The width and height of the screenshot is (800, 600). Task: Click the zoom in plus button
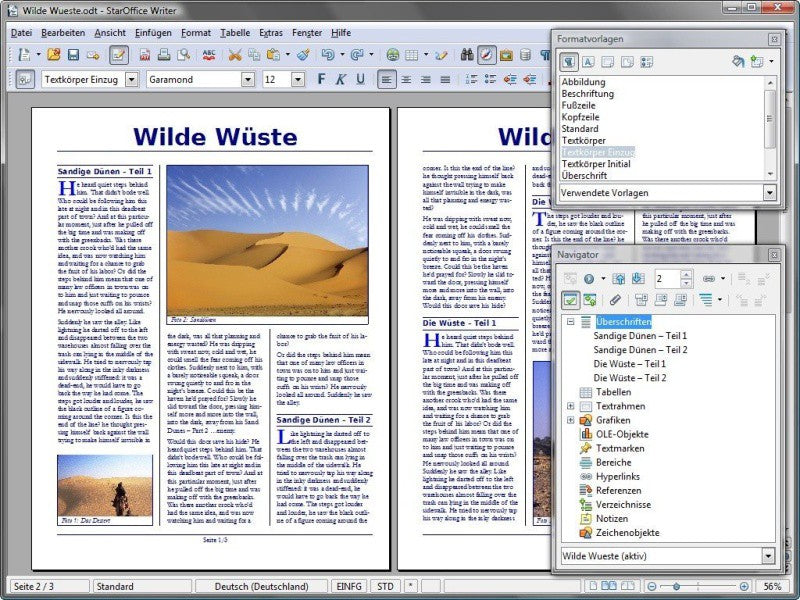744,587
